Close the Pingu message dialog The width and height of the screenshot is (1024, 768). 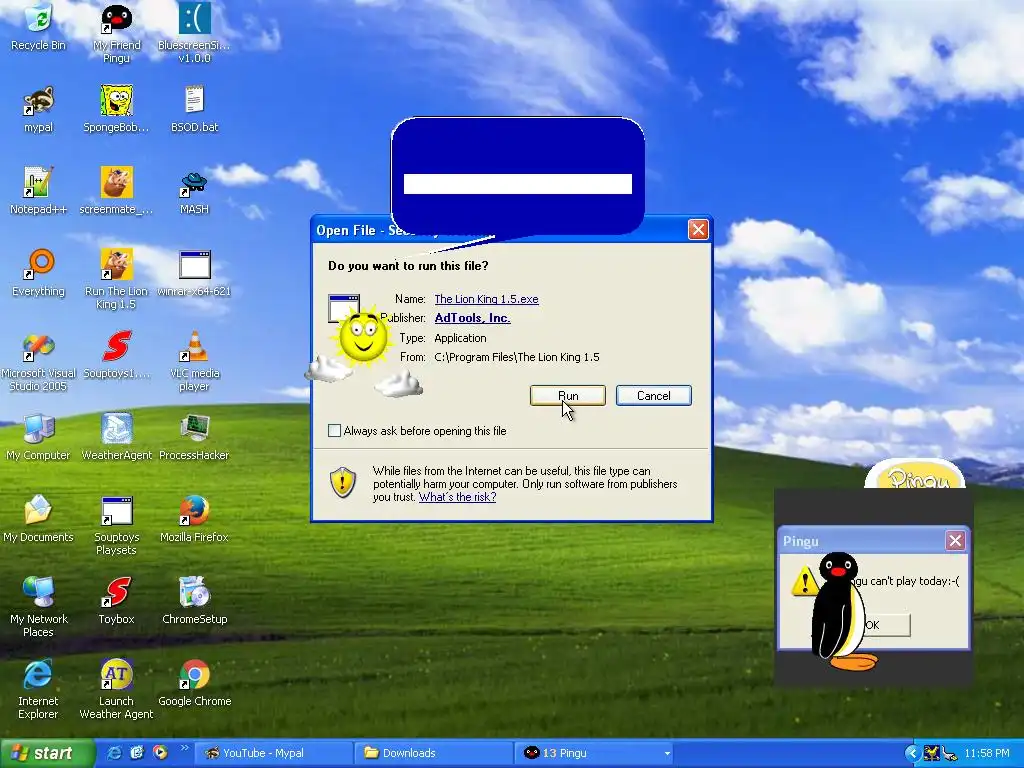(x=955, y=540)
